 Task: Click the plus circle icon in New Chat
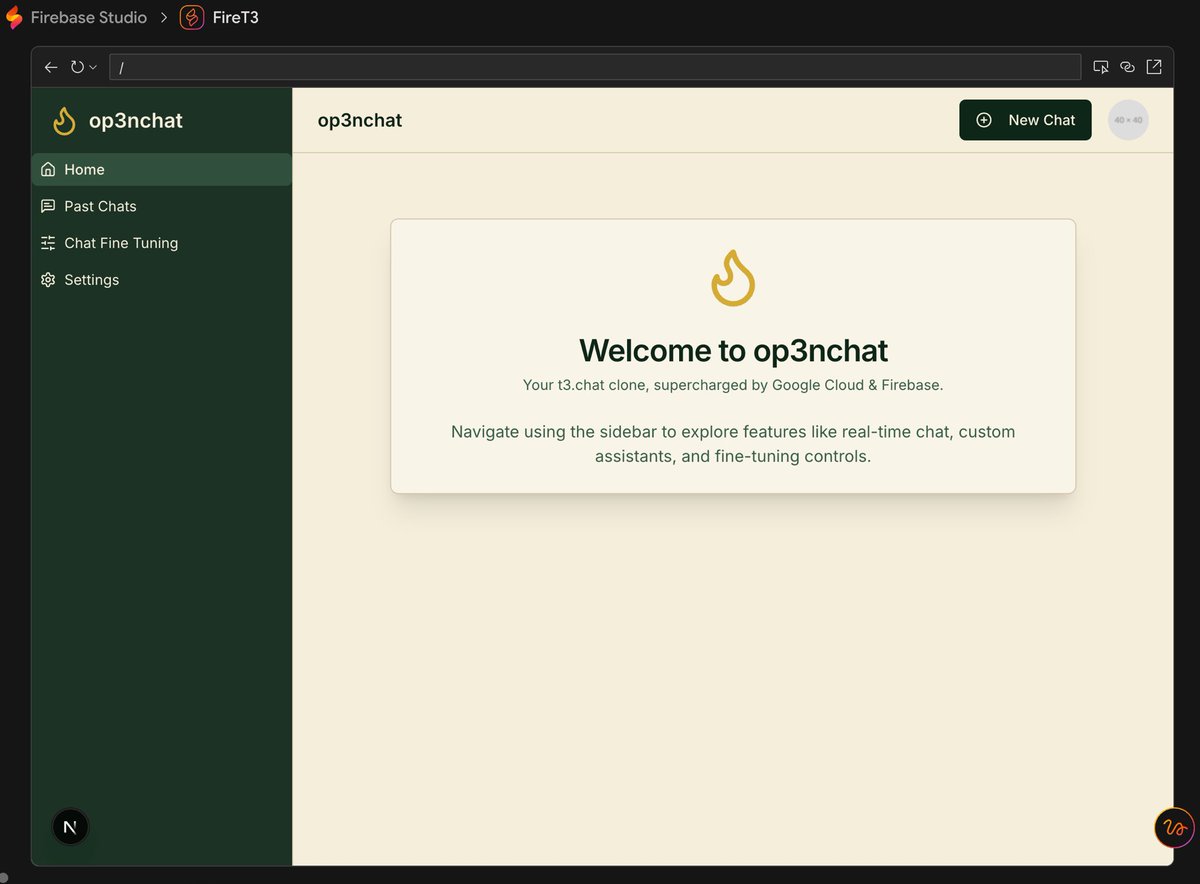pos(984,120)
